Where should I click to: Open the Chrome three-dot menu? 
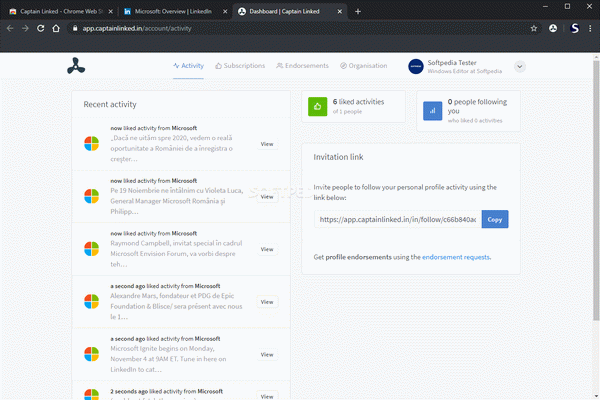(590, 28)
